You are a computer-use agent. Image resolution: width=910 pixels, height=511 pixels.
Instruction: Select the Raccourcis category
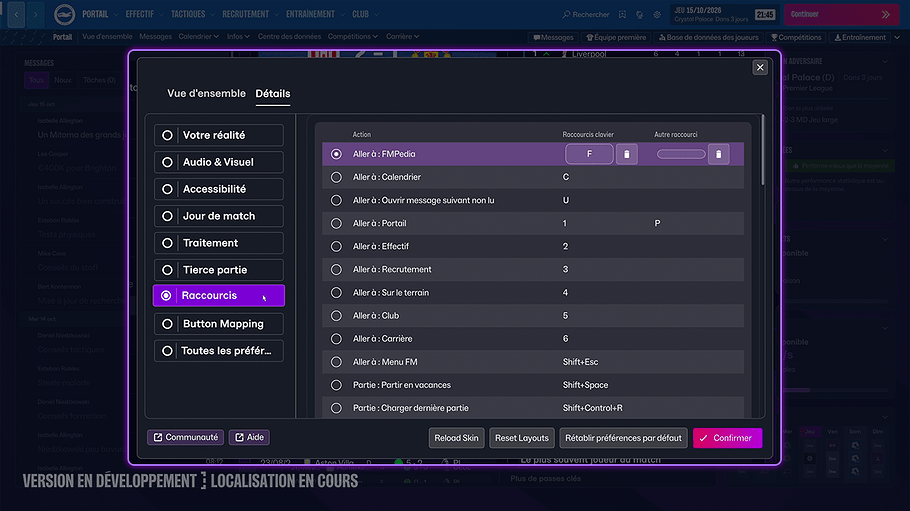[x=219, y=296]
